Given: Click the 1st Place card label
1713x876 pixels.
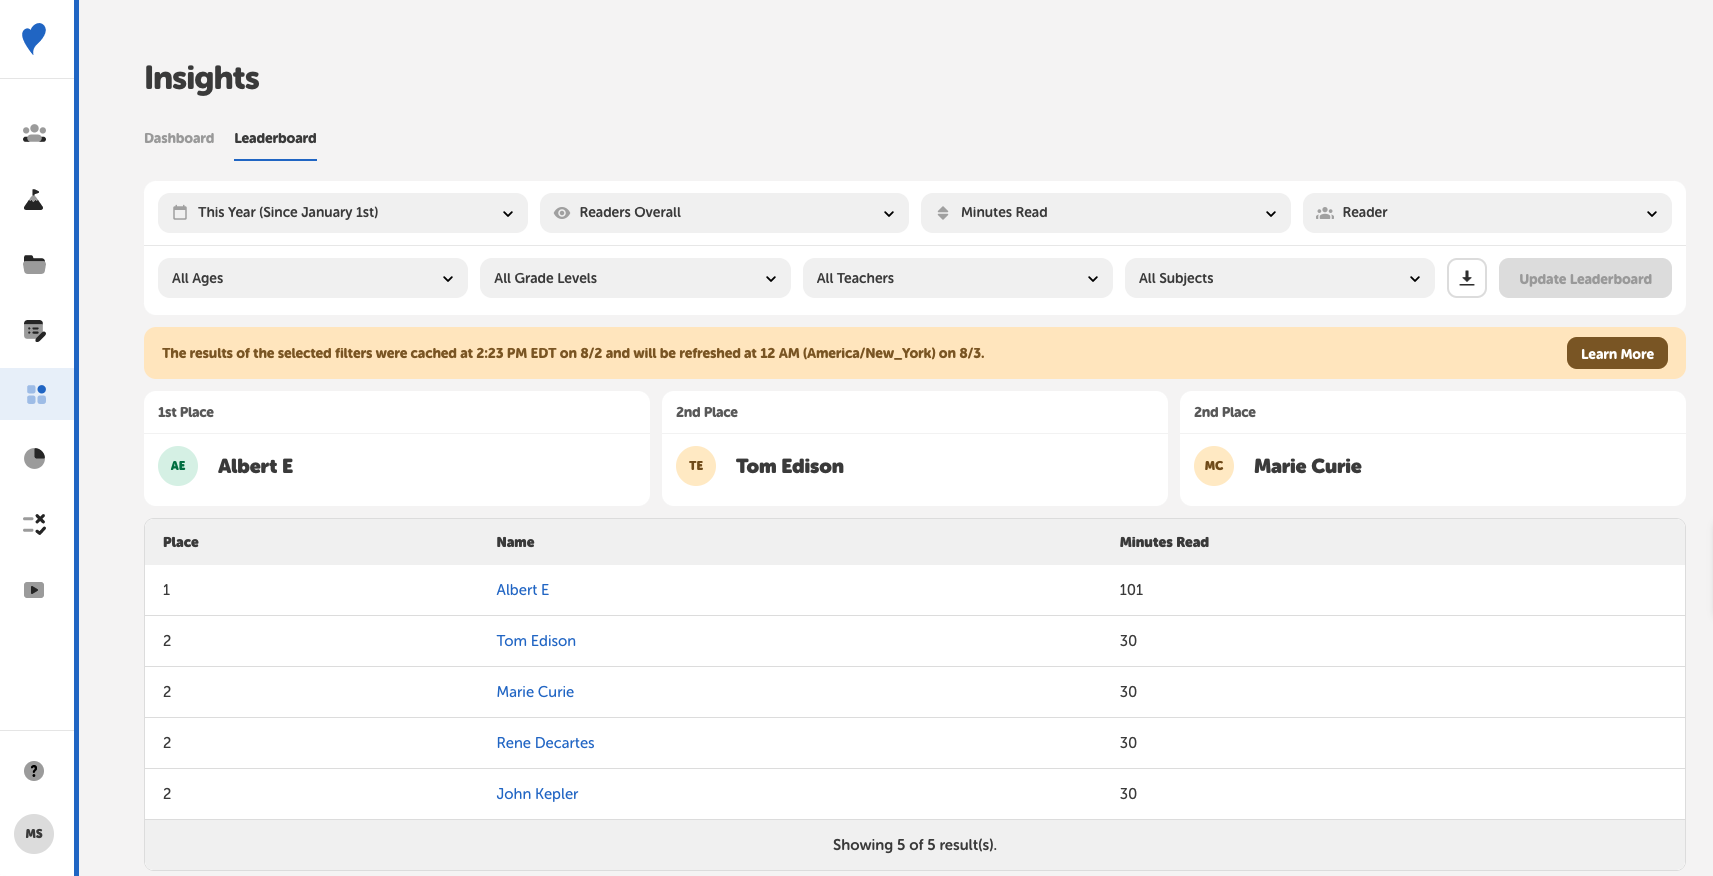Looking at the screenshot, I should (x=186, y=412).
